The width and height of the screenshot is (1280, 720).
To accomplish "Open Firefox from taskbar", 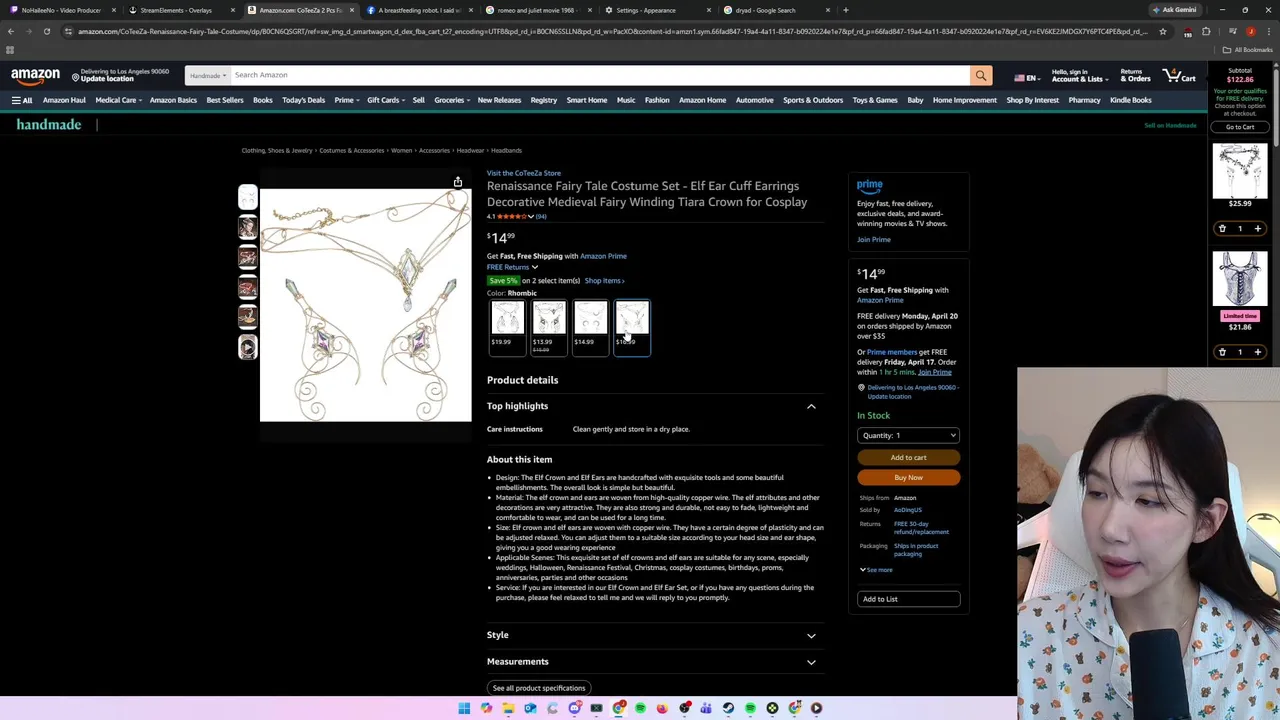I will 662,708.
